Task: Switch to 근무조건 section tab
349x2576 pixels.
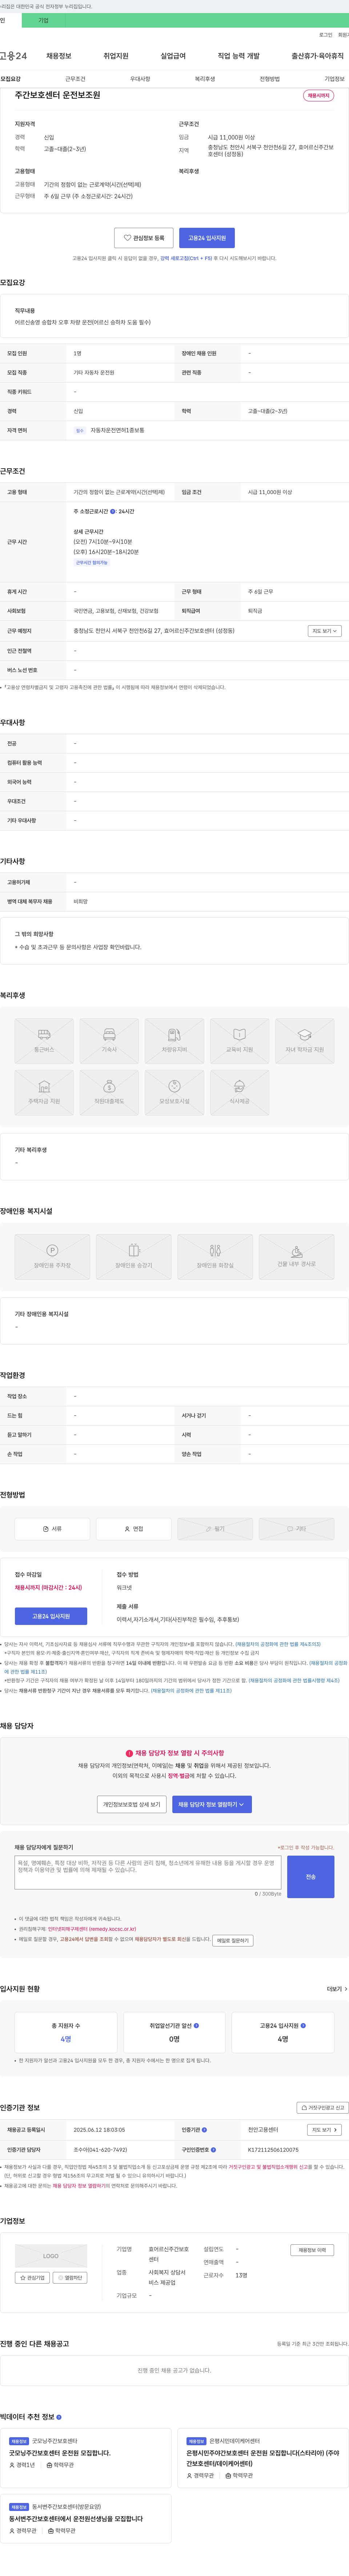Action: pos(75,79)
